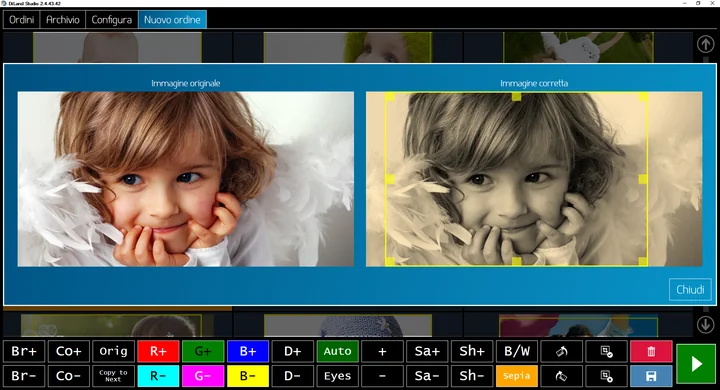
Task: Click the up arrow circle icon
Action: (706, 44)
